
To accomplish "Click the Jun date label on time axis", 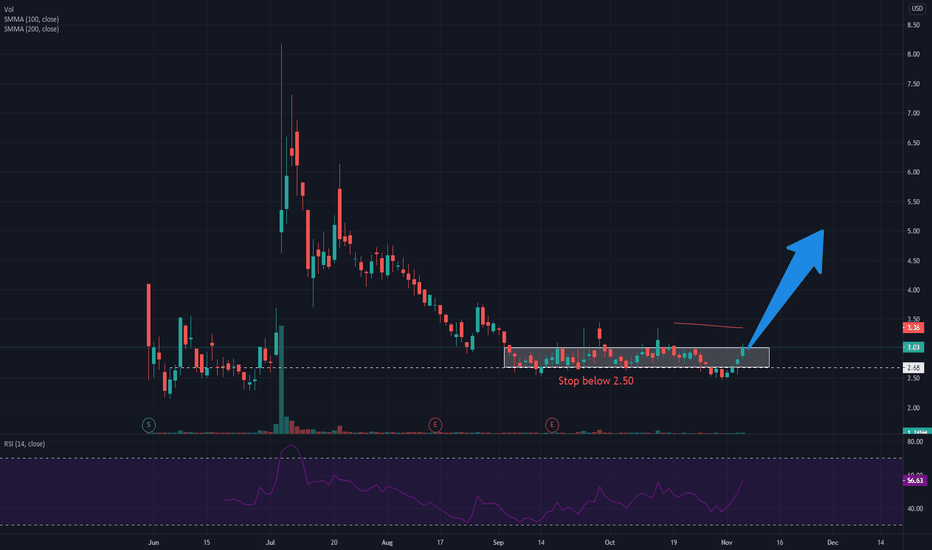I will (153, 542).
